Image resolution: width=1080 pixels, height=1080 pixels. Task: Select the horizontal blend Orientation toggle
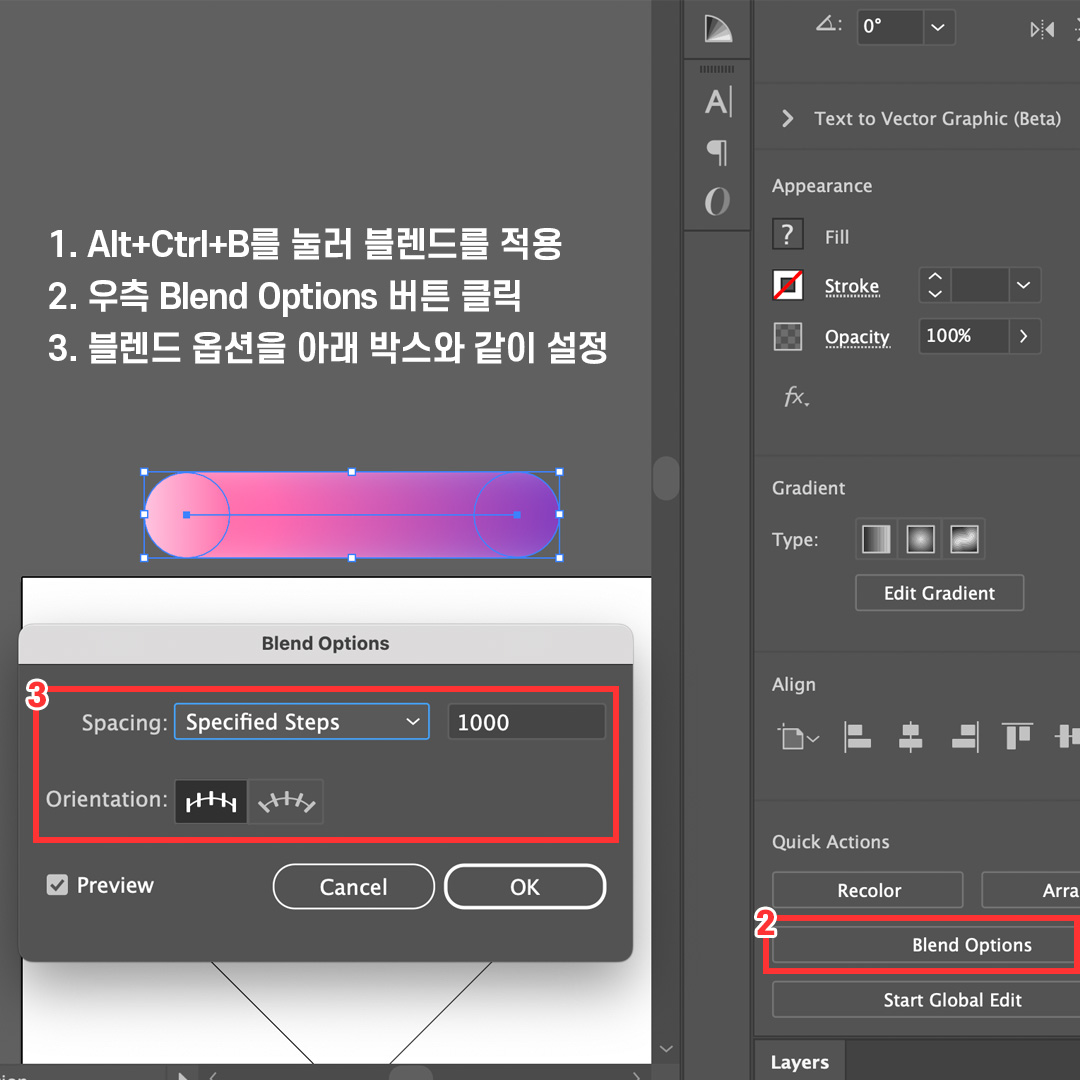[210, 801]
